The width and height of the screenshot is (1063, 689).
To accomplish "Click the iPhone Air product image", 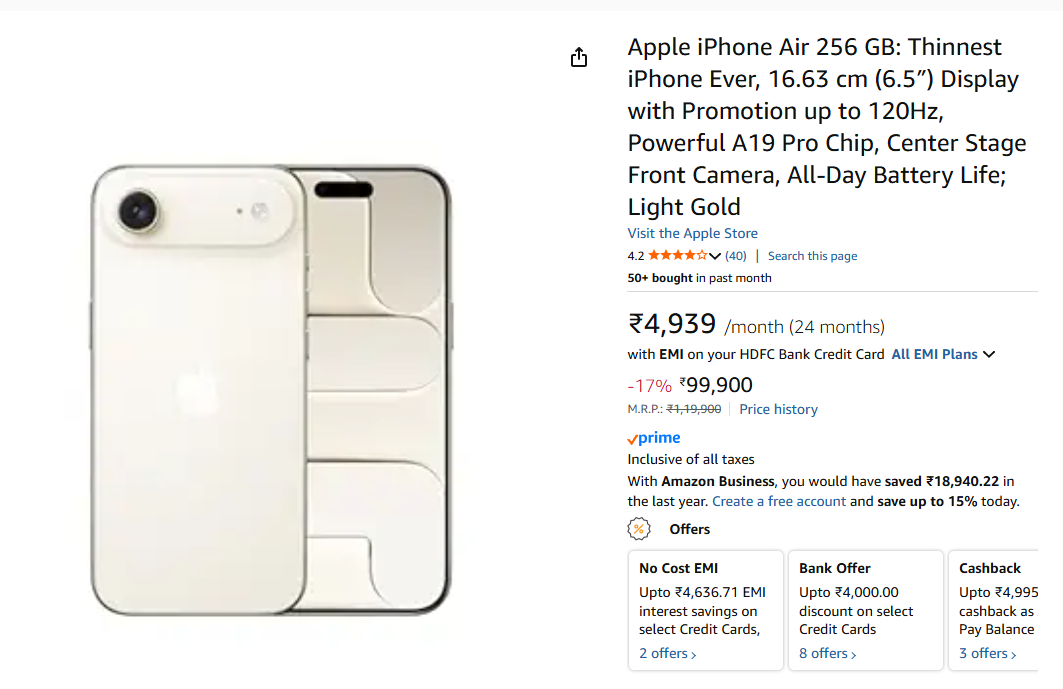I will coord(270,390).
